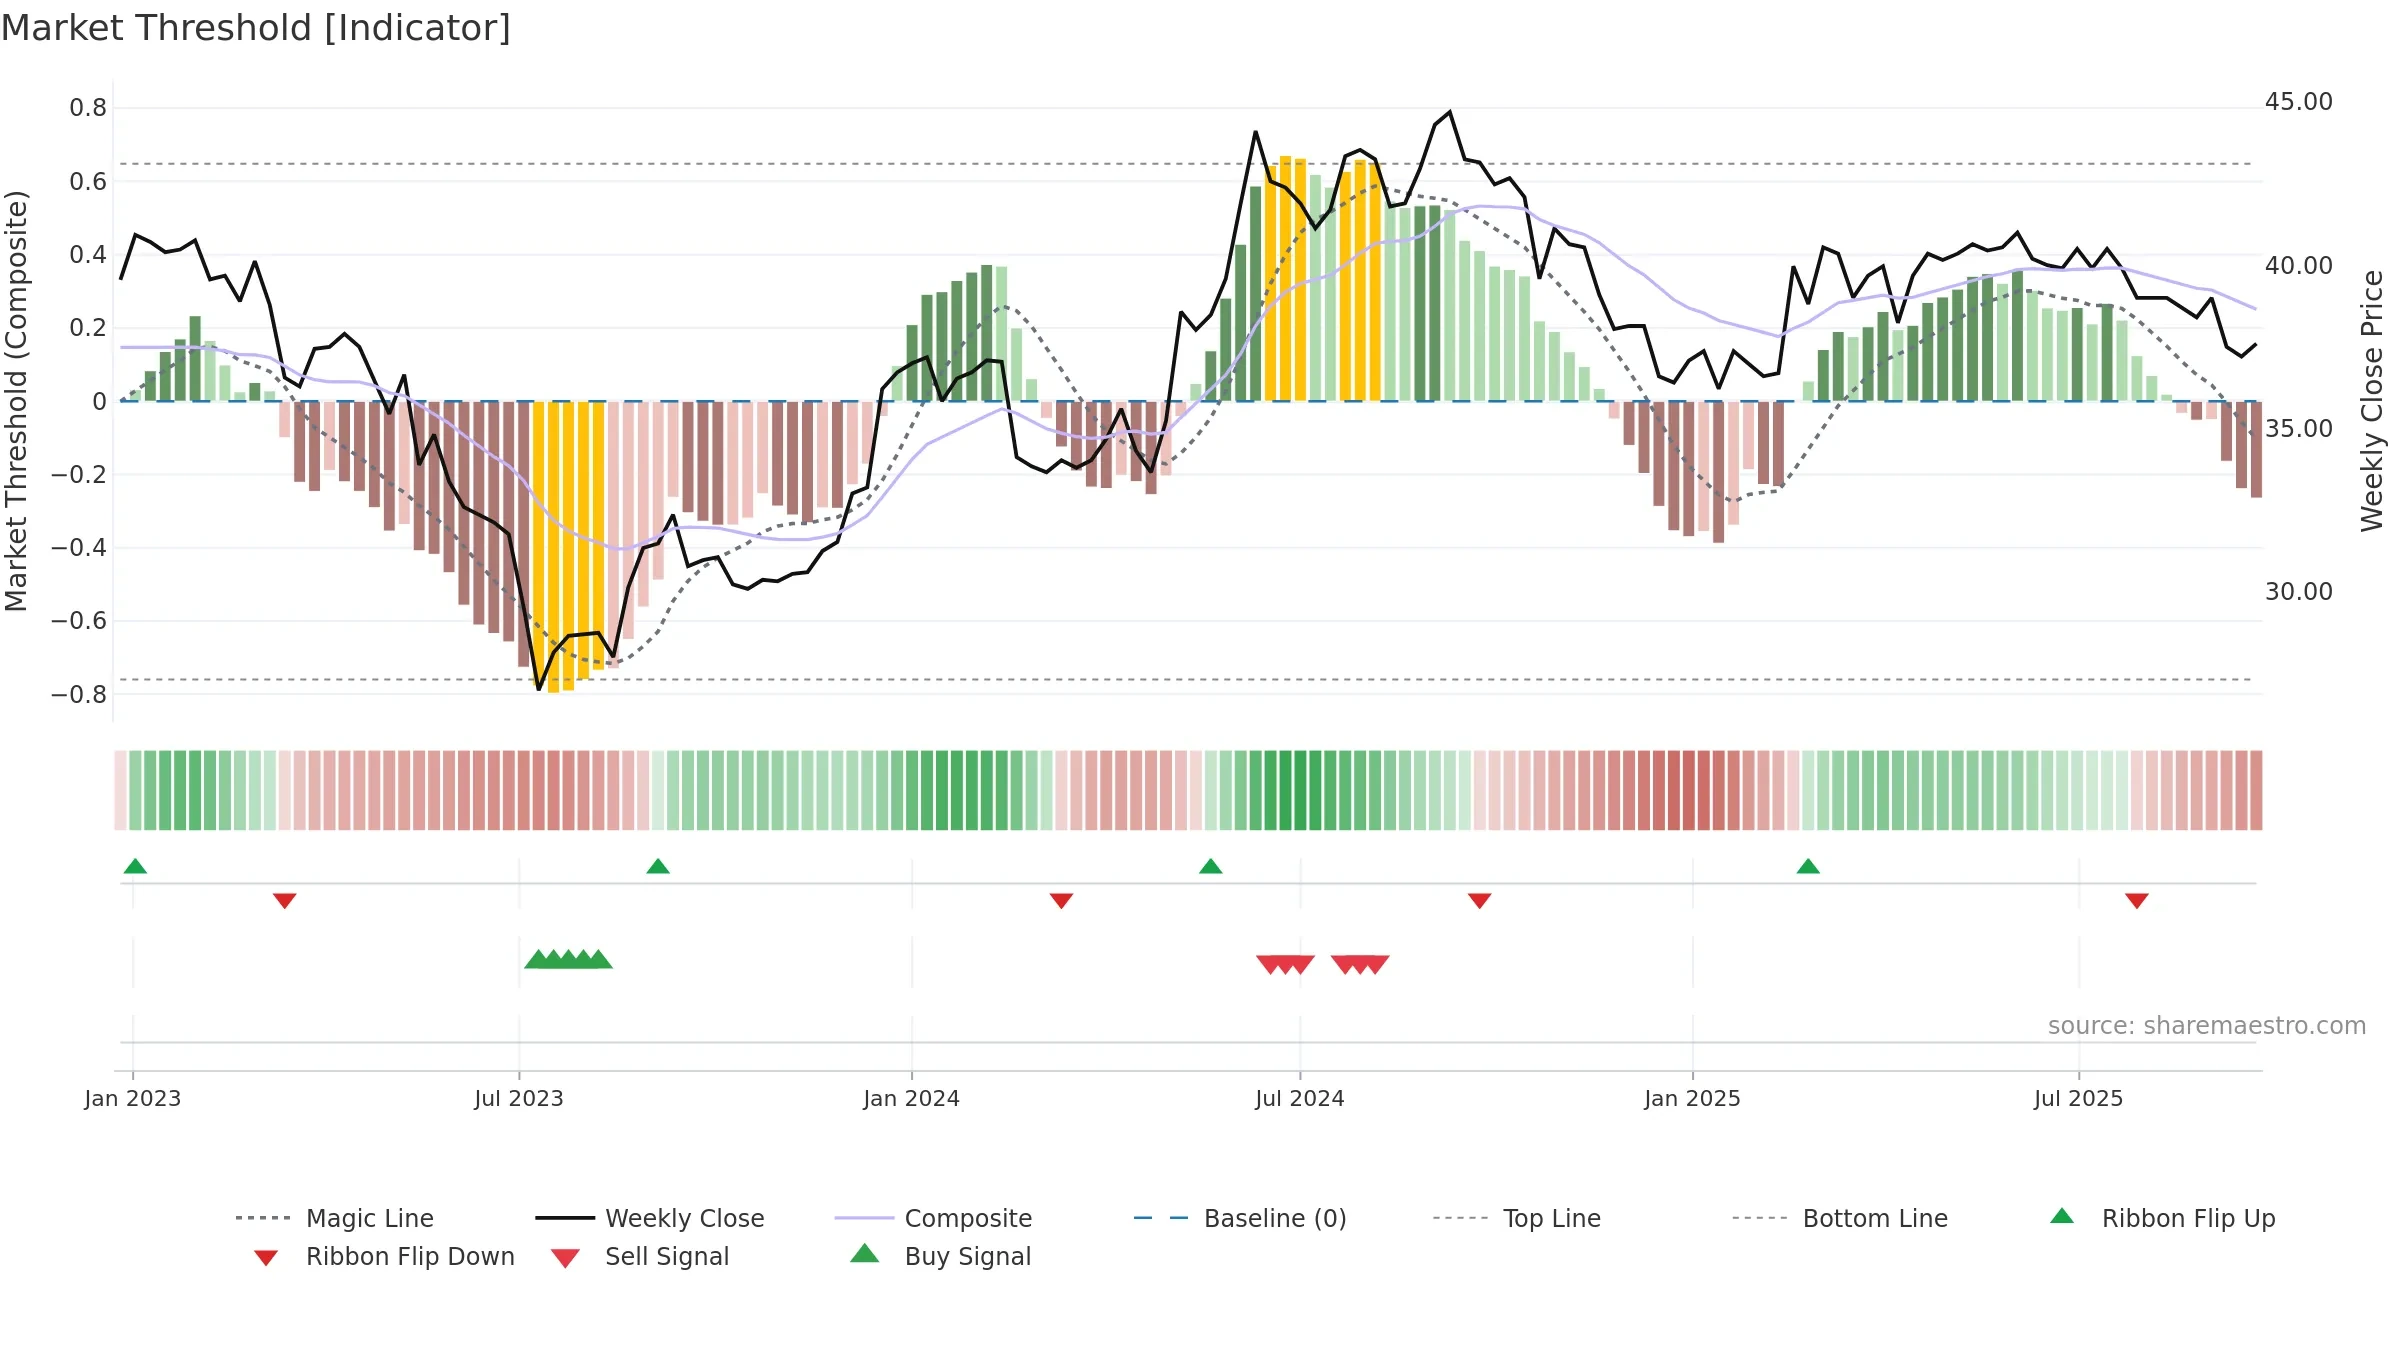Screen dimensions: 2400x1350
Task: Click the Ribbon Flip Up marker in February 2025
Action: tap(1808, 866)
